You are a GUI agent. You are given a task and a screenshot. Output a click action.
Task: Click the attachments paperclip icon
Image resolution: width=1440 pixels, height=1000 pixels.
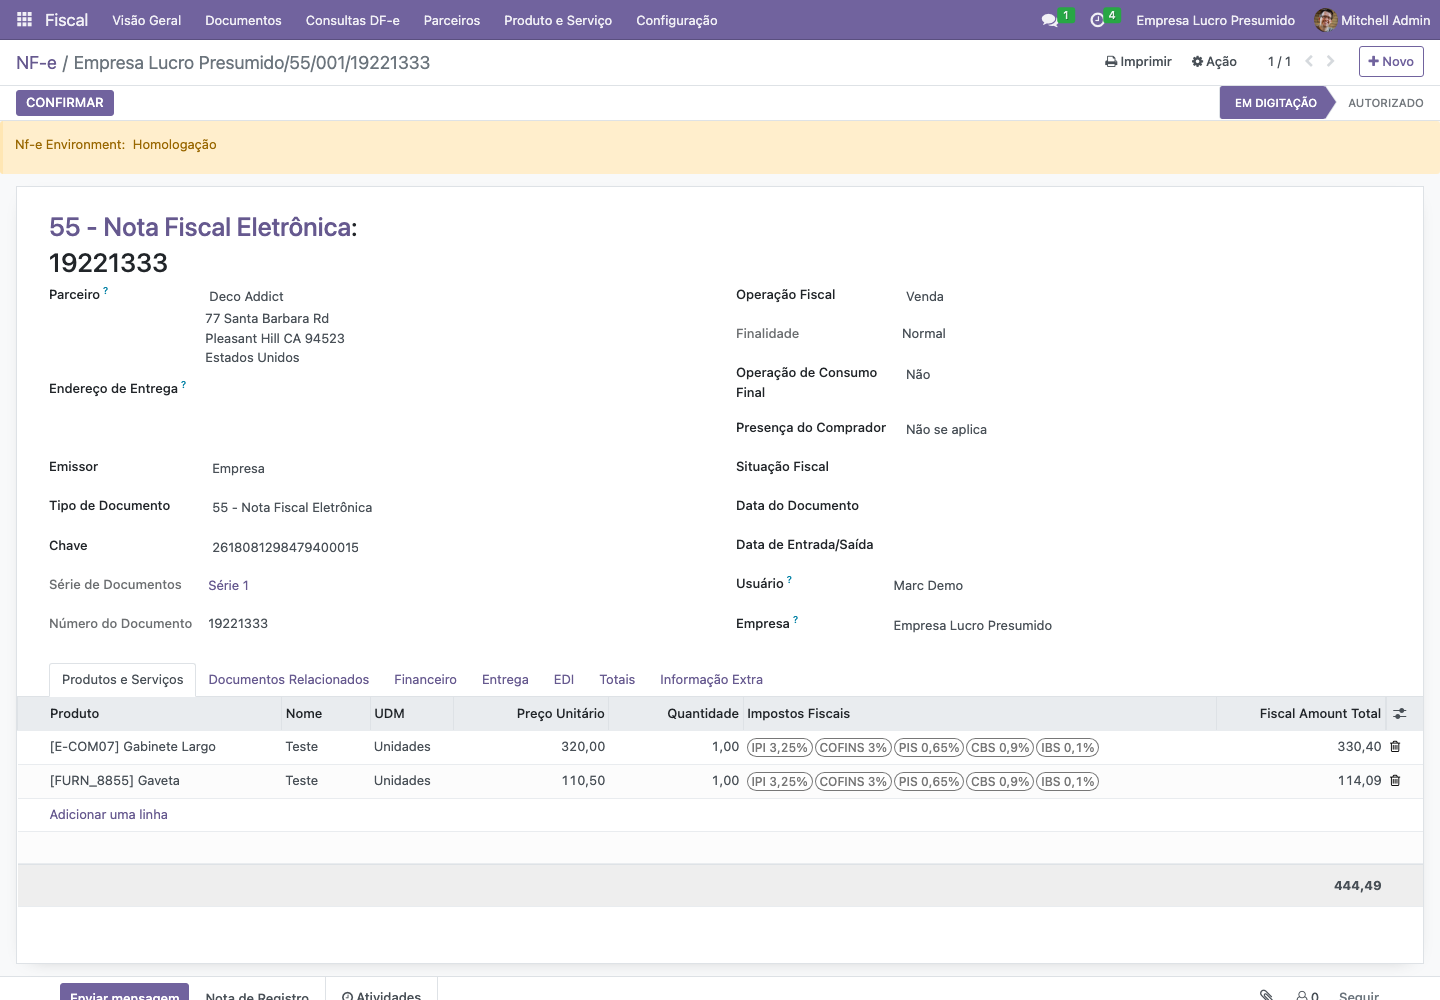[x=1266, y=995]
